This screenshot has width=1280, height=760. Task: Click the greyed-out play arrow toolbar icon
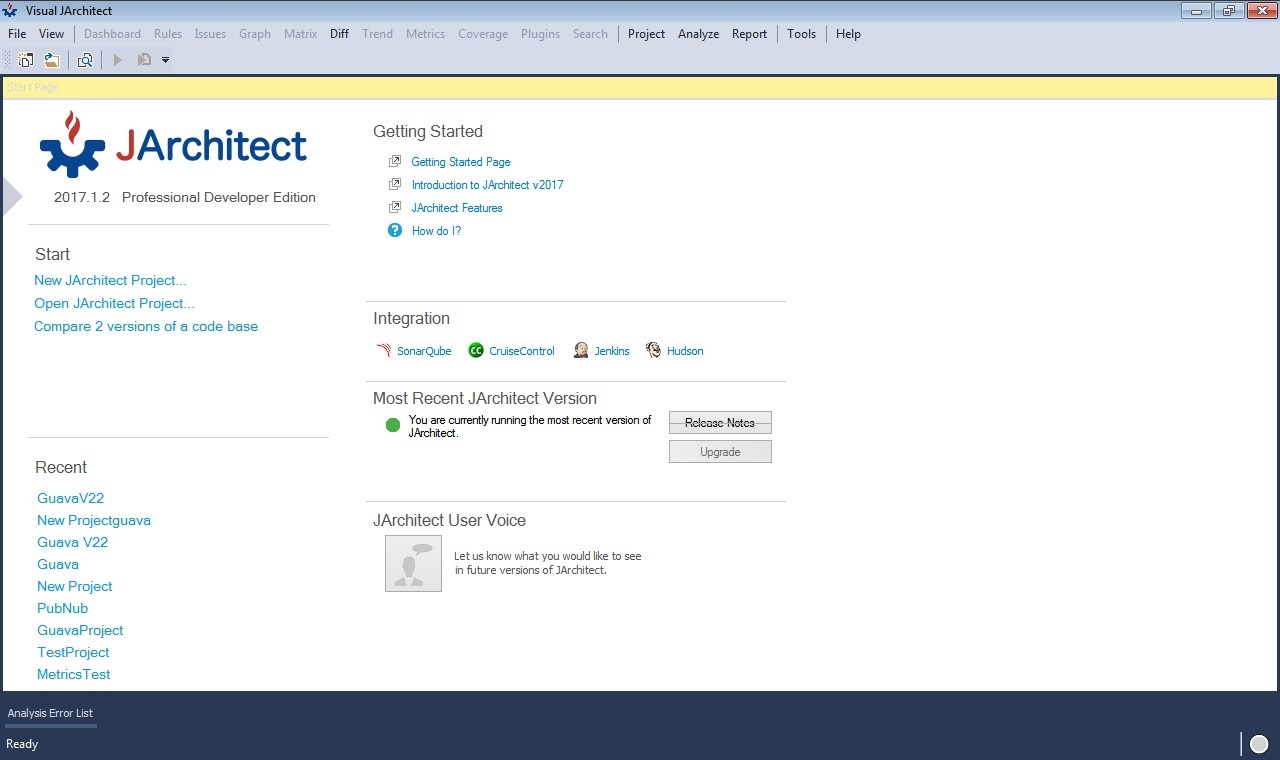(118, 60)
